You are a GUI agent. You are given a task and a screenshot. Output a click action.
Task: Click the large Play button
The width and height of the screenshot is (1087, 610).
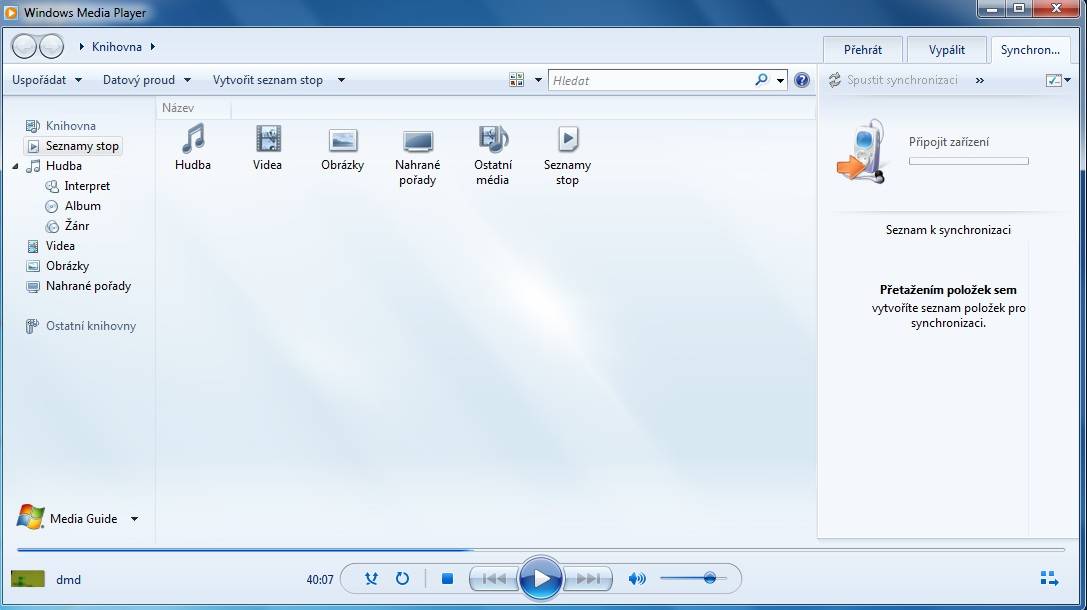tap(540, 578)
